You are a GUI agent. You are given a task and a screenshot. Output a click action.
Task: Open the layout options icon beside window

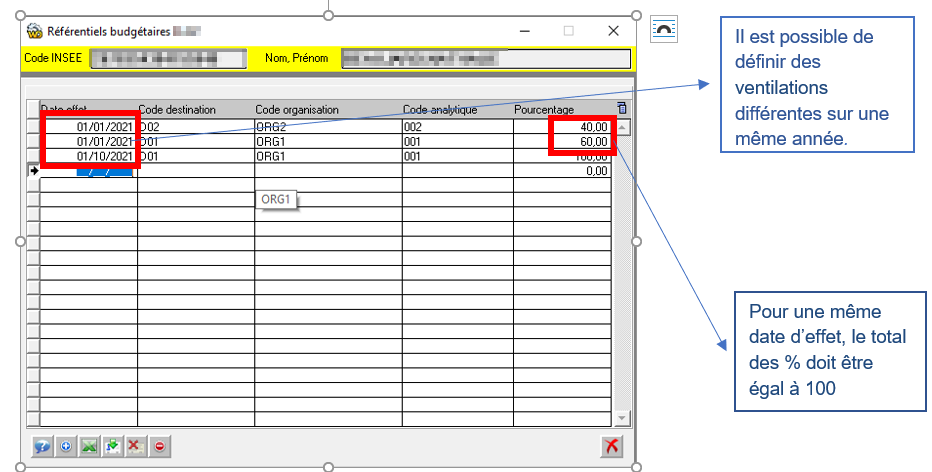[x=664, y=29]
